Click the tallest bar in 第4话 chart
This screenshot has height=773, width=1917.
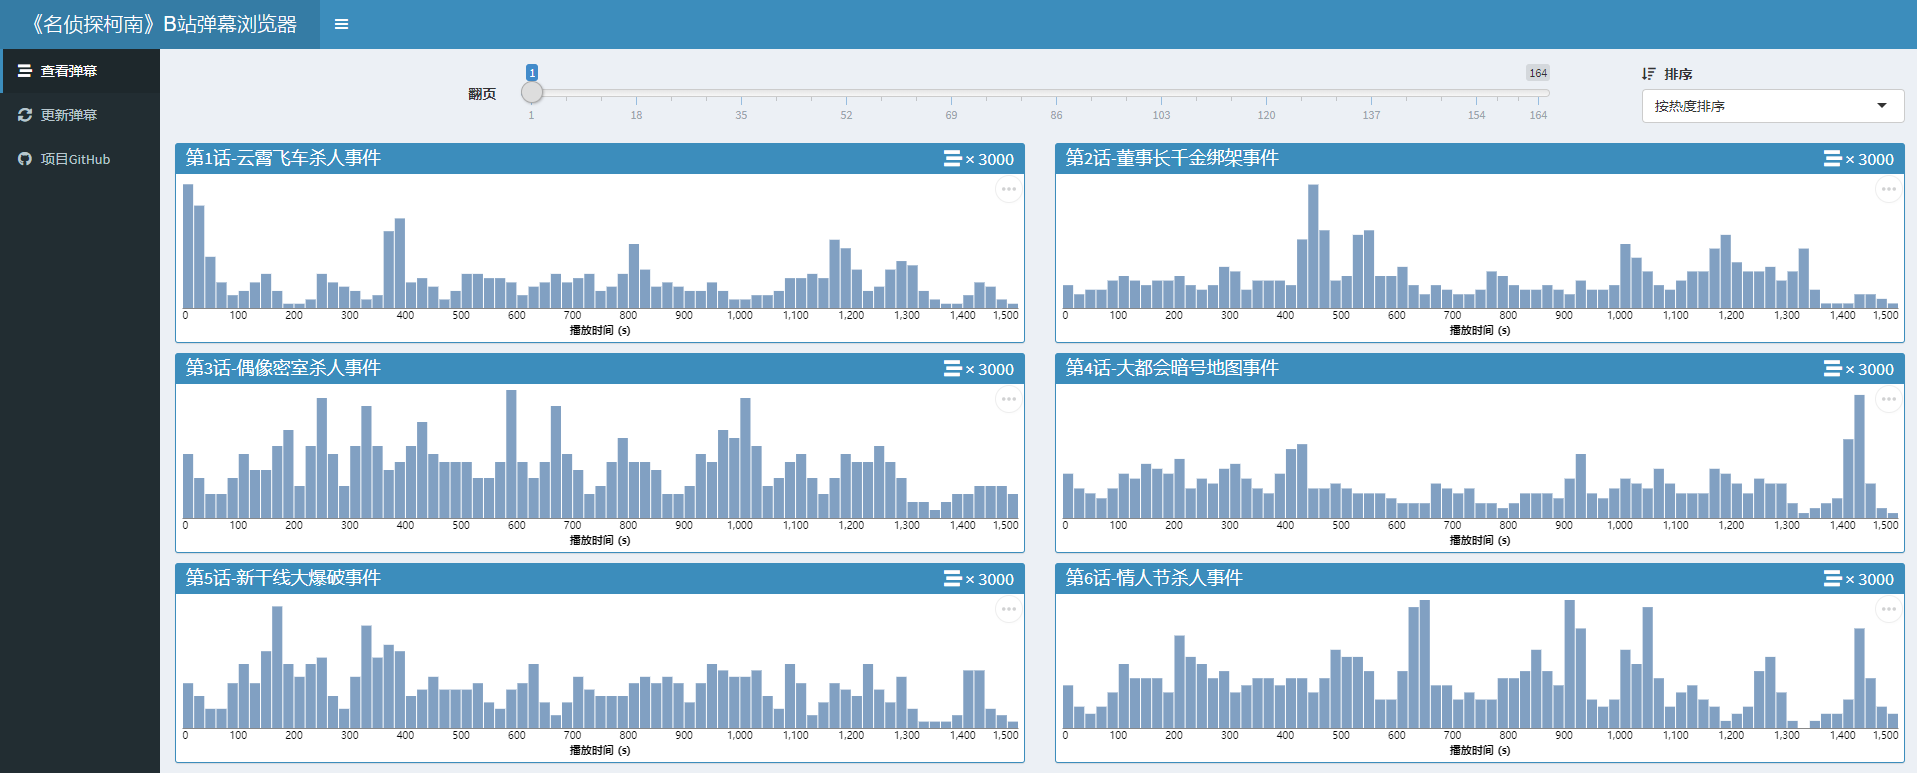click(x=1860, y=457)
